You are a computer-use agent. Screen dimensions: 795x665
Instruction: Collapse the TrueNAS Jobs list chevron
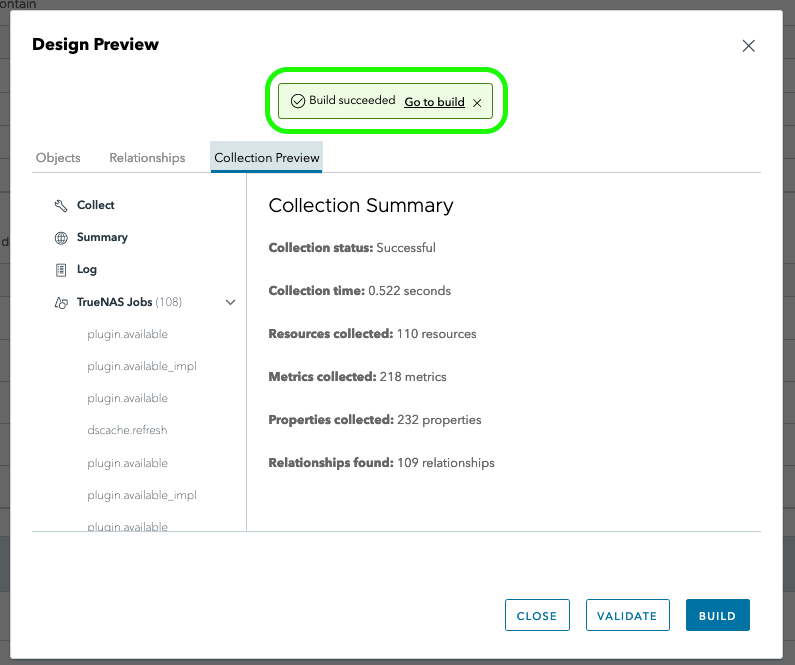231,302
